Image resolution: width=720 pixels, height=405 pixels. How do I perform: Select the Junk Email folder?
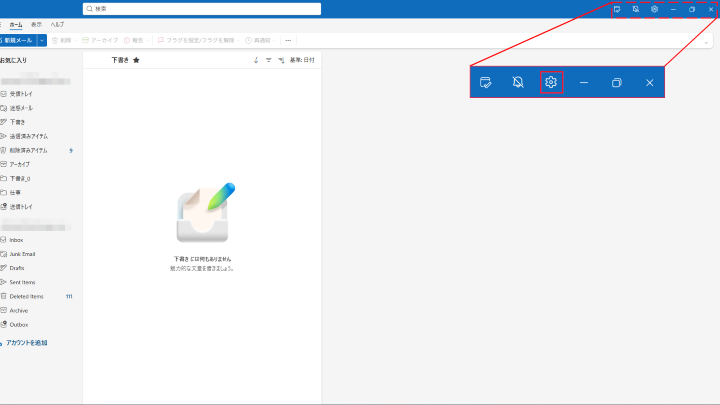24,254
